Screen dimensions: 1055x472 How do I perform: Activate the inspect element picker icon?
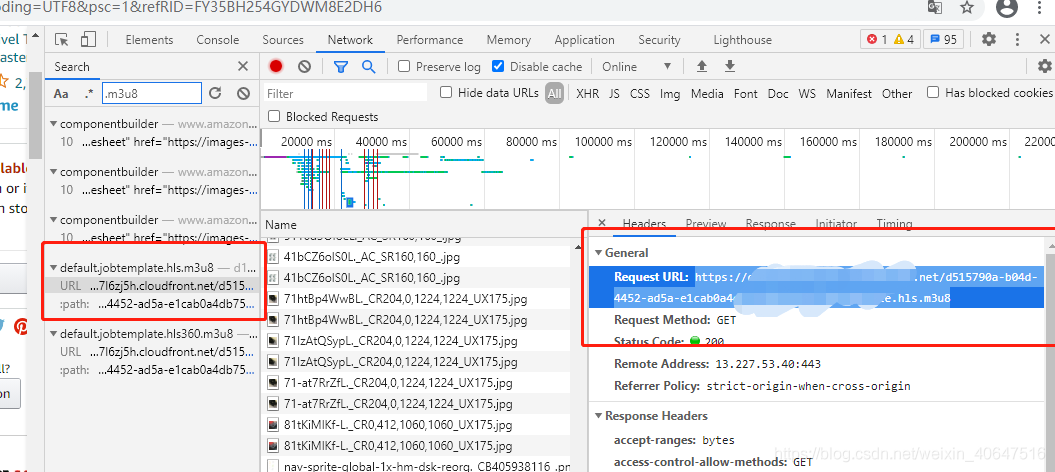[x=62, y=40]
